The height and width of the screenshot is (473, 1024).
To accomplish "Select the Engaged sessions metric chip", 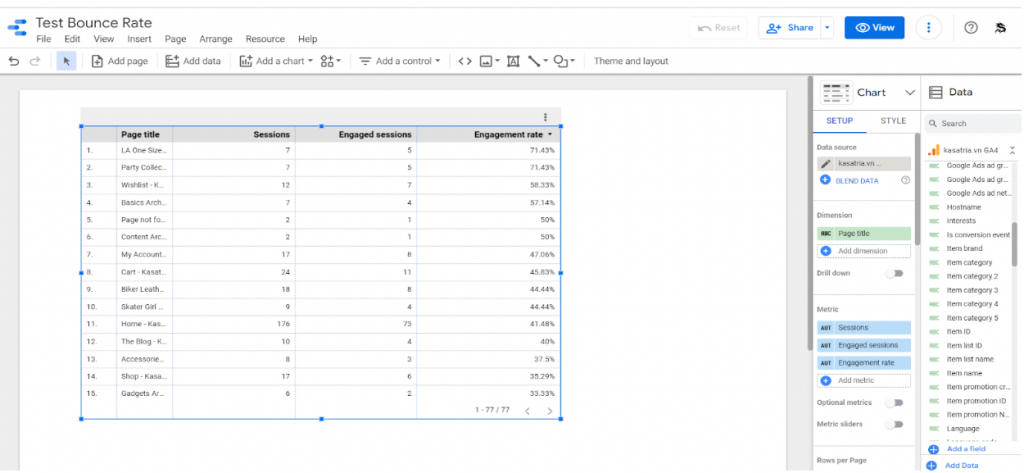I will [863, 345].
